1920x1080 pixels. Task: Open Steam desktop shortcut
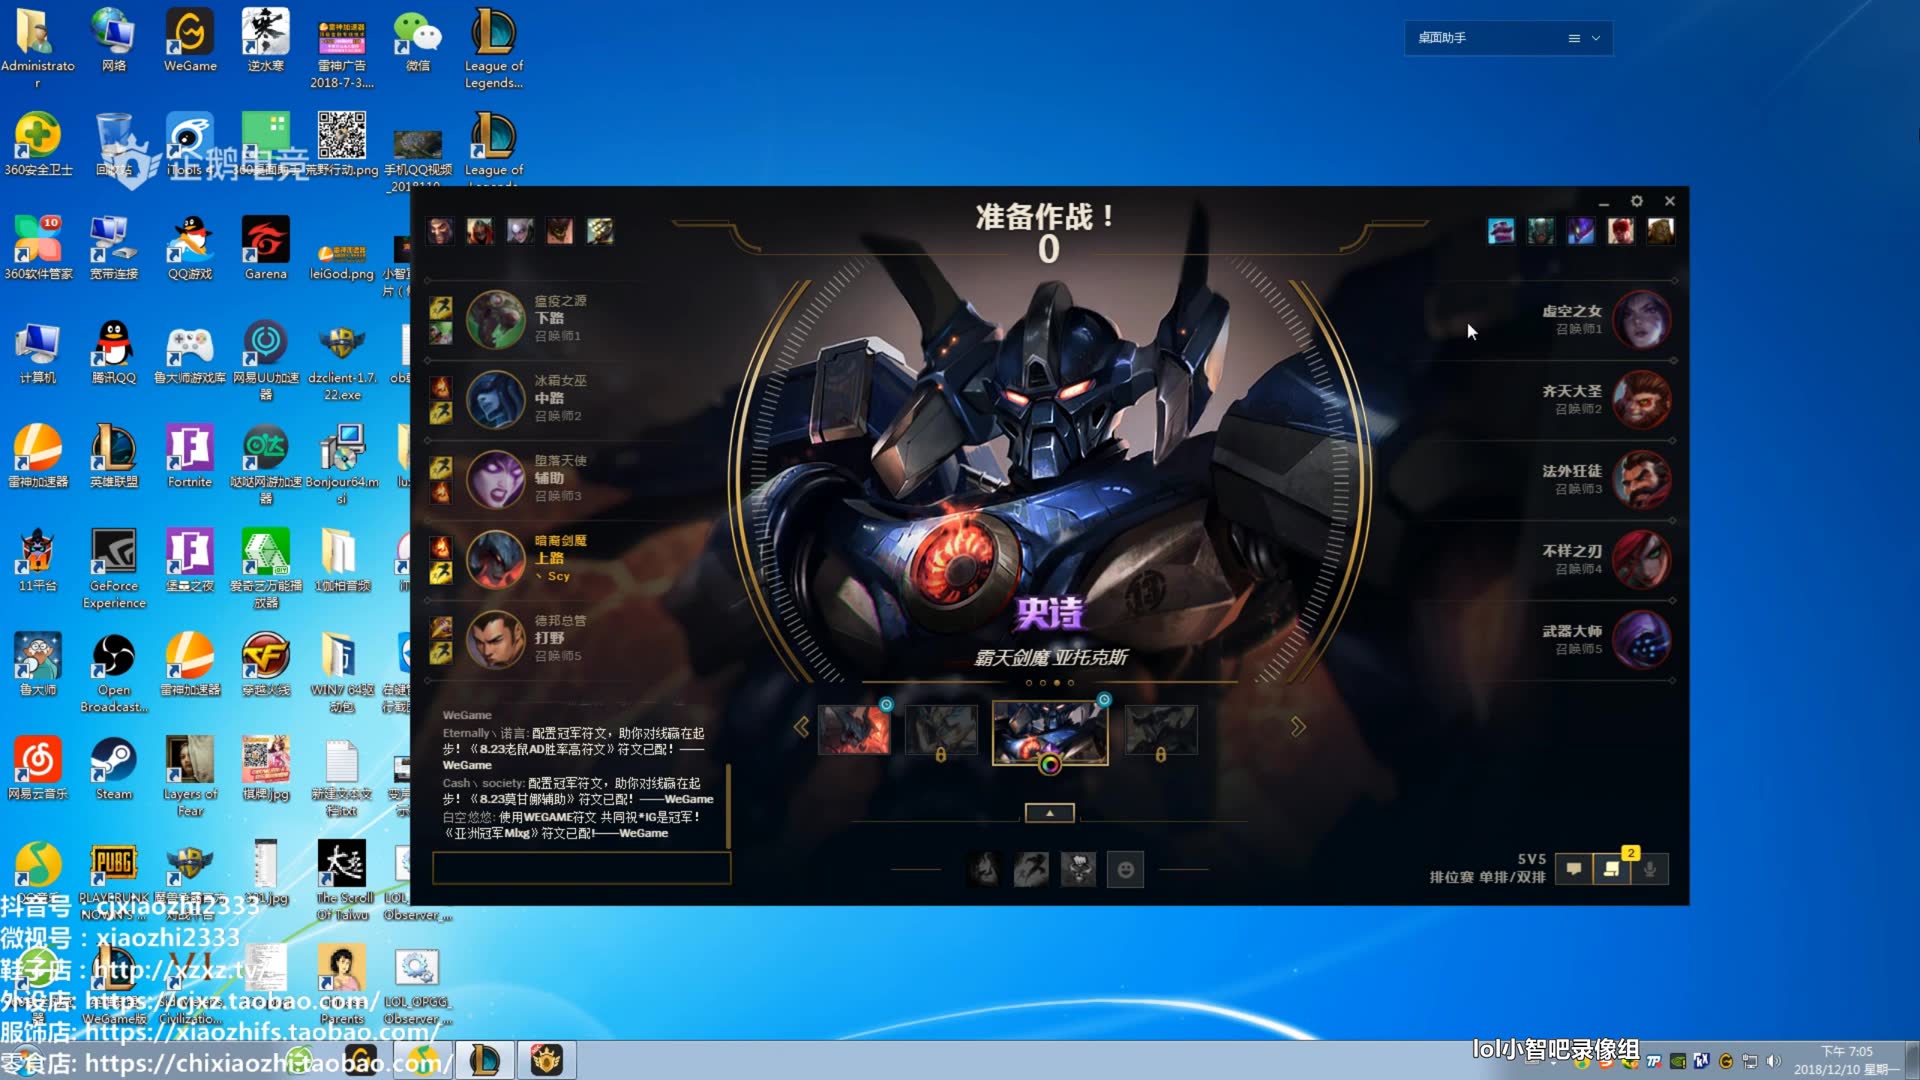coord(114,768)
